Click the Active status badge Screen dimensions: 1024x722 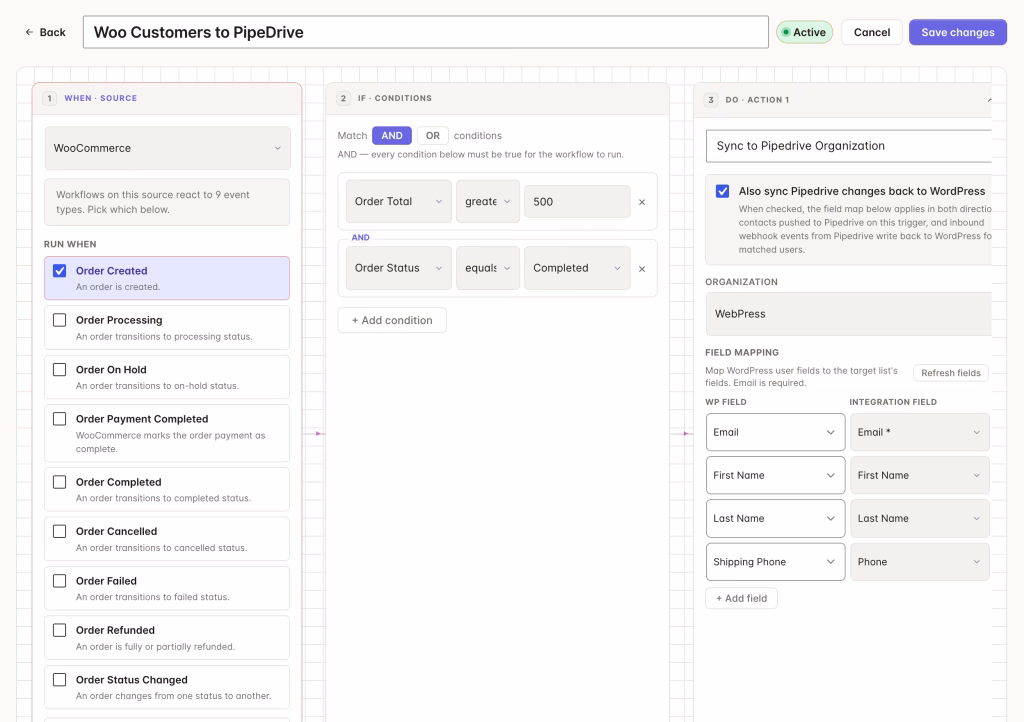pyautogui.click(x=804, y=32)
